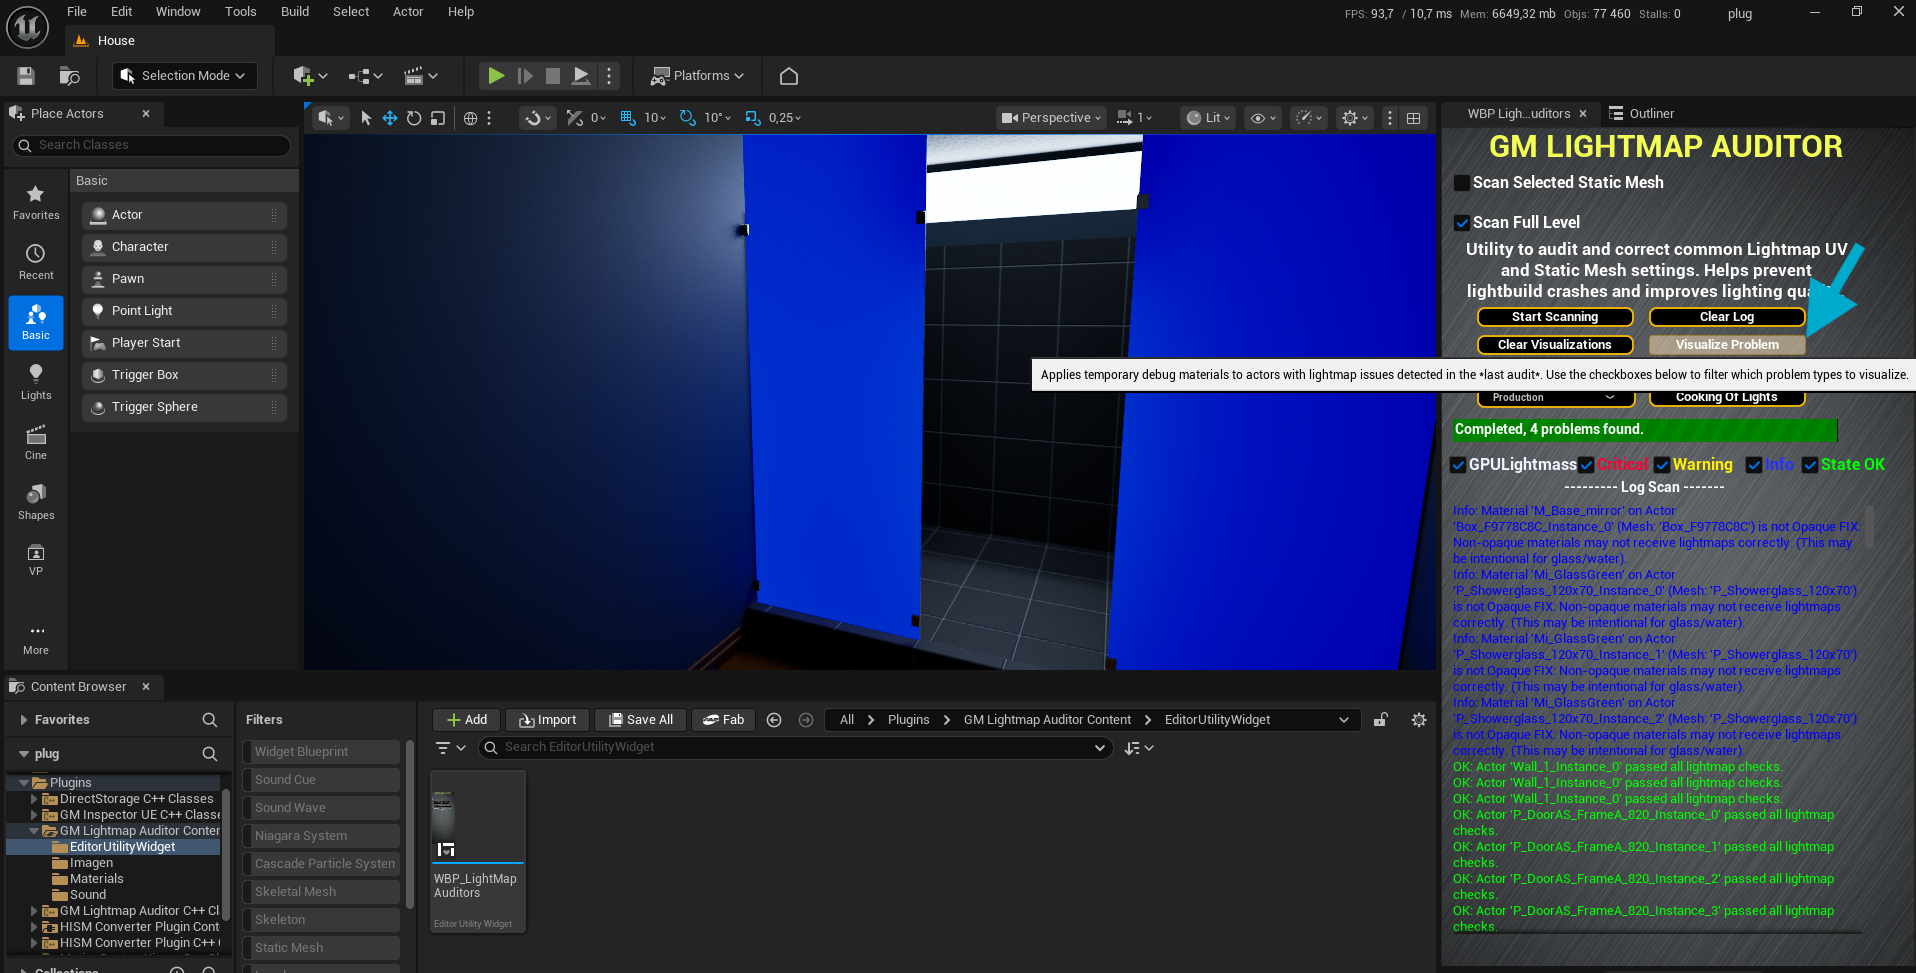Click the Fab button in Content Browser
This screenshot has height=973, width=1916.
[x=723, y=719]
